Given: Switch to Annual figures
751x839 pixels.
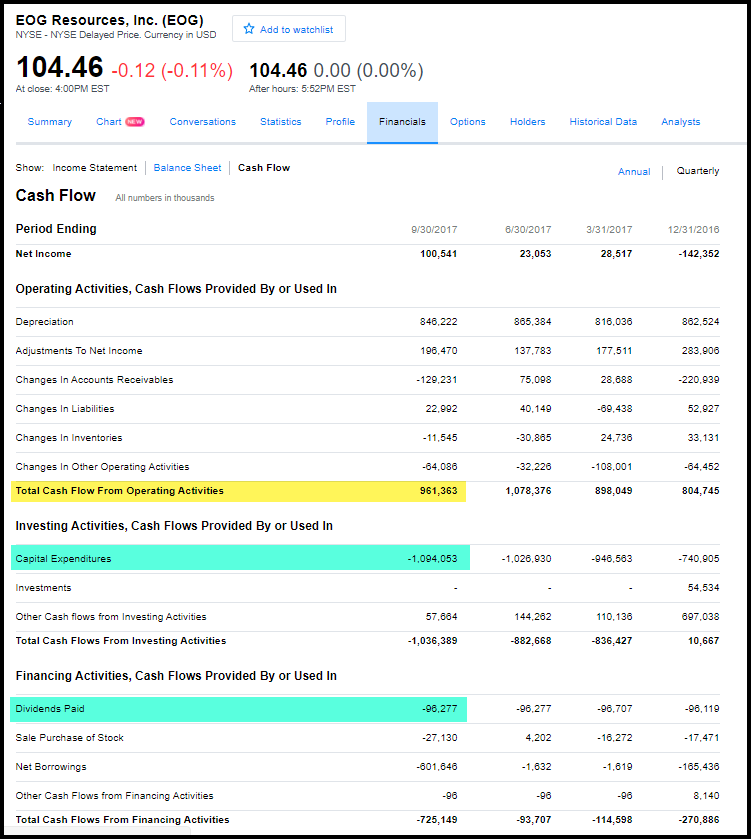Looking at the screenshot, I should (634, 171).
